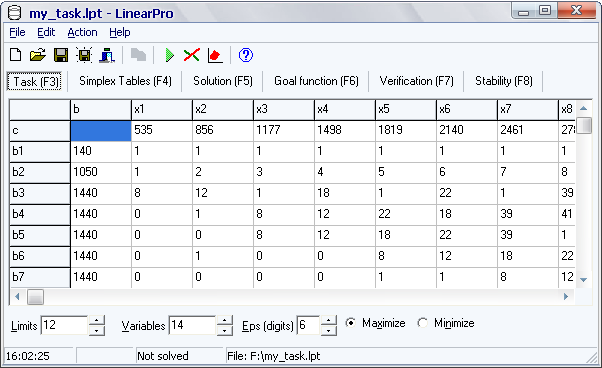Click the horizontal scrollbar left arrow
Screen dimensions: 602x368
(x=17, y=297)
